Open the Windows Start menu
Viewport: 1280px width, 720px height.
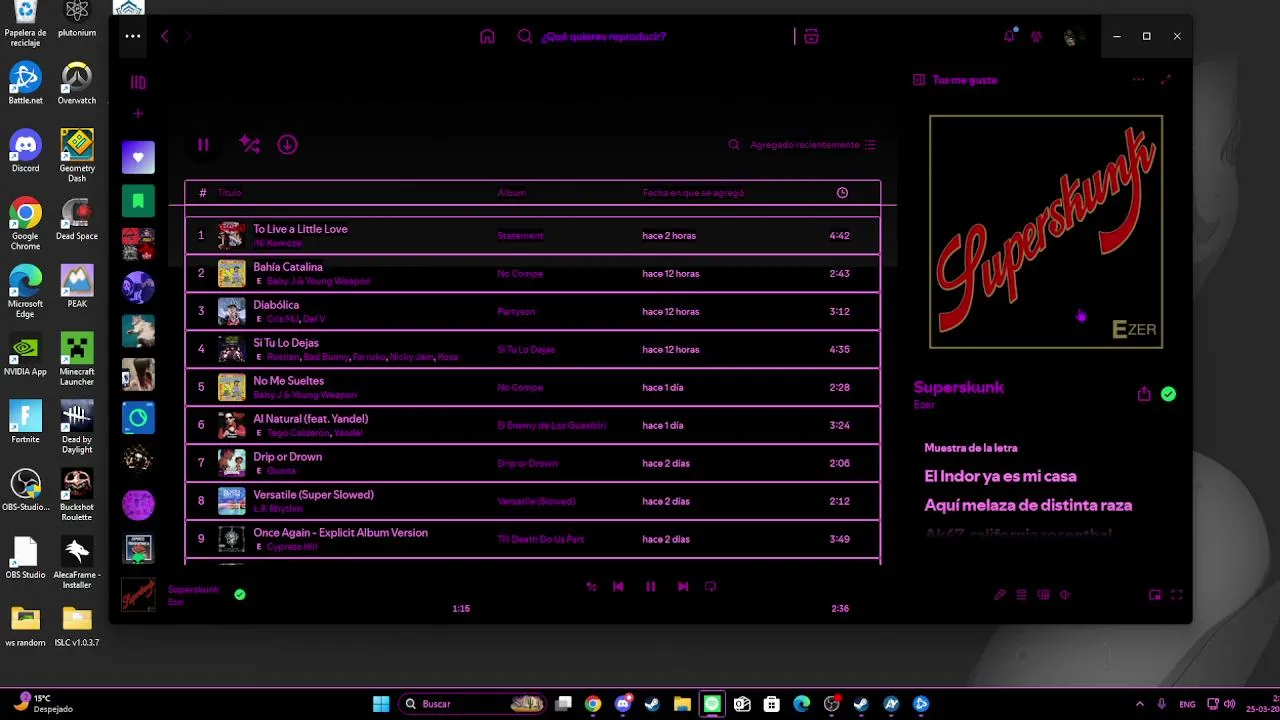[x=381, y=704]
